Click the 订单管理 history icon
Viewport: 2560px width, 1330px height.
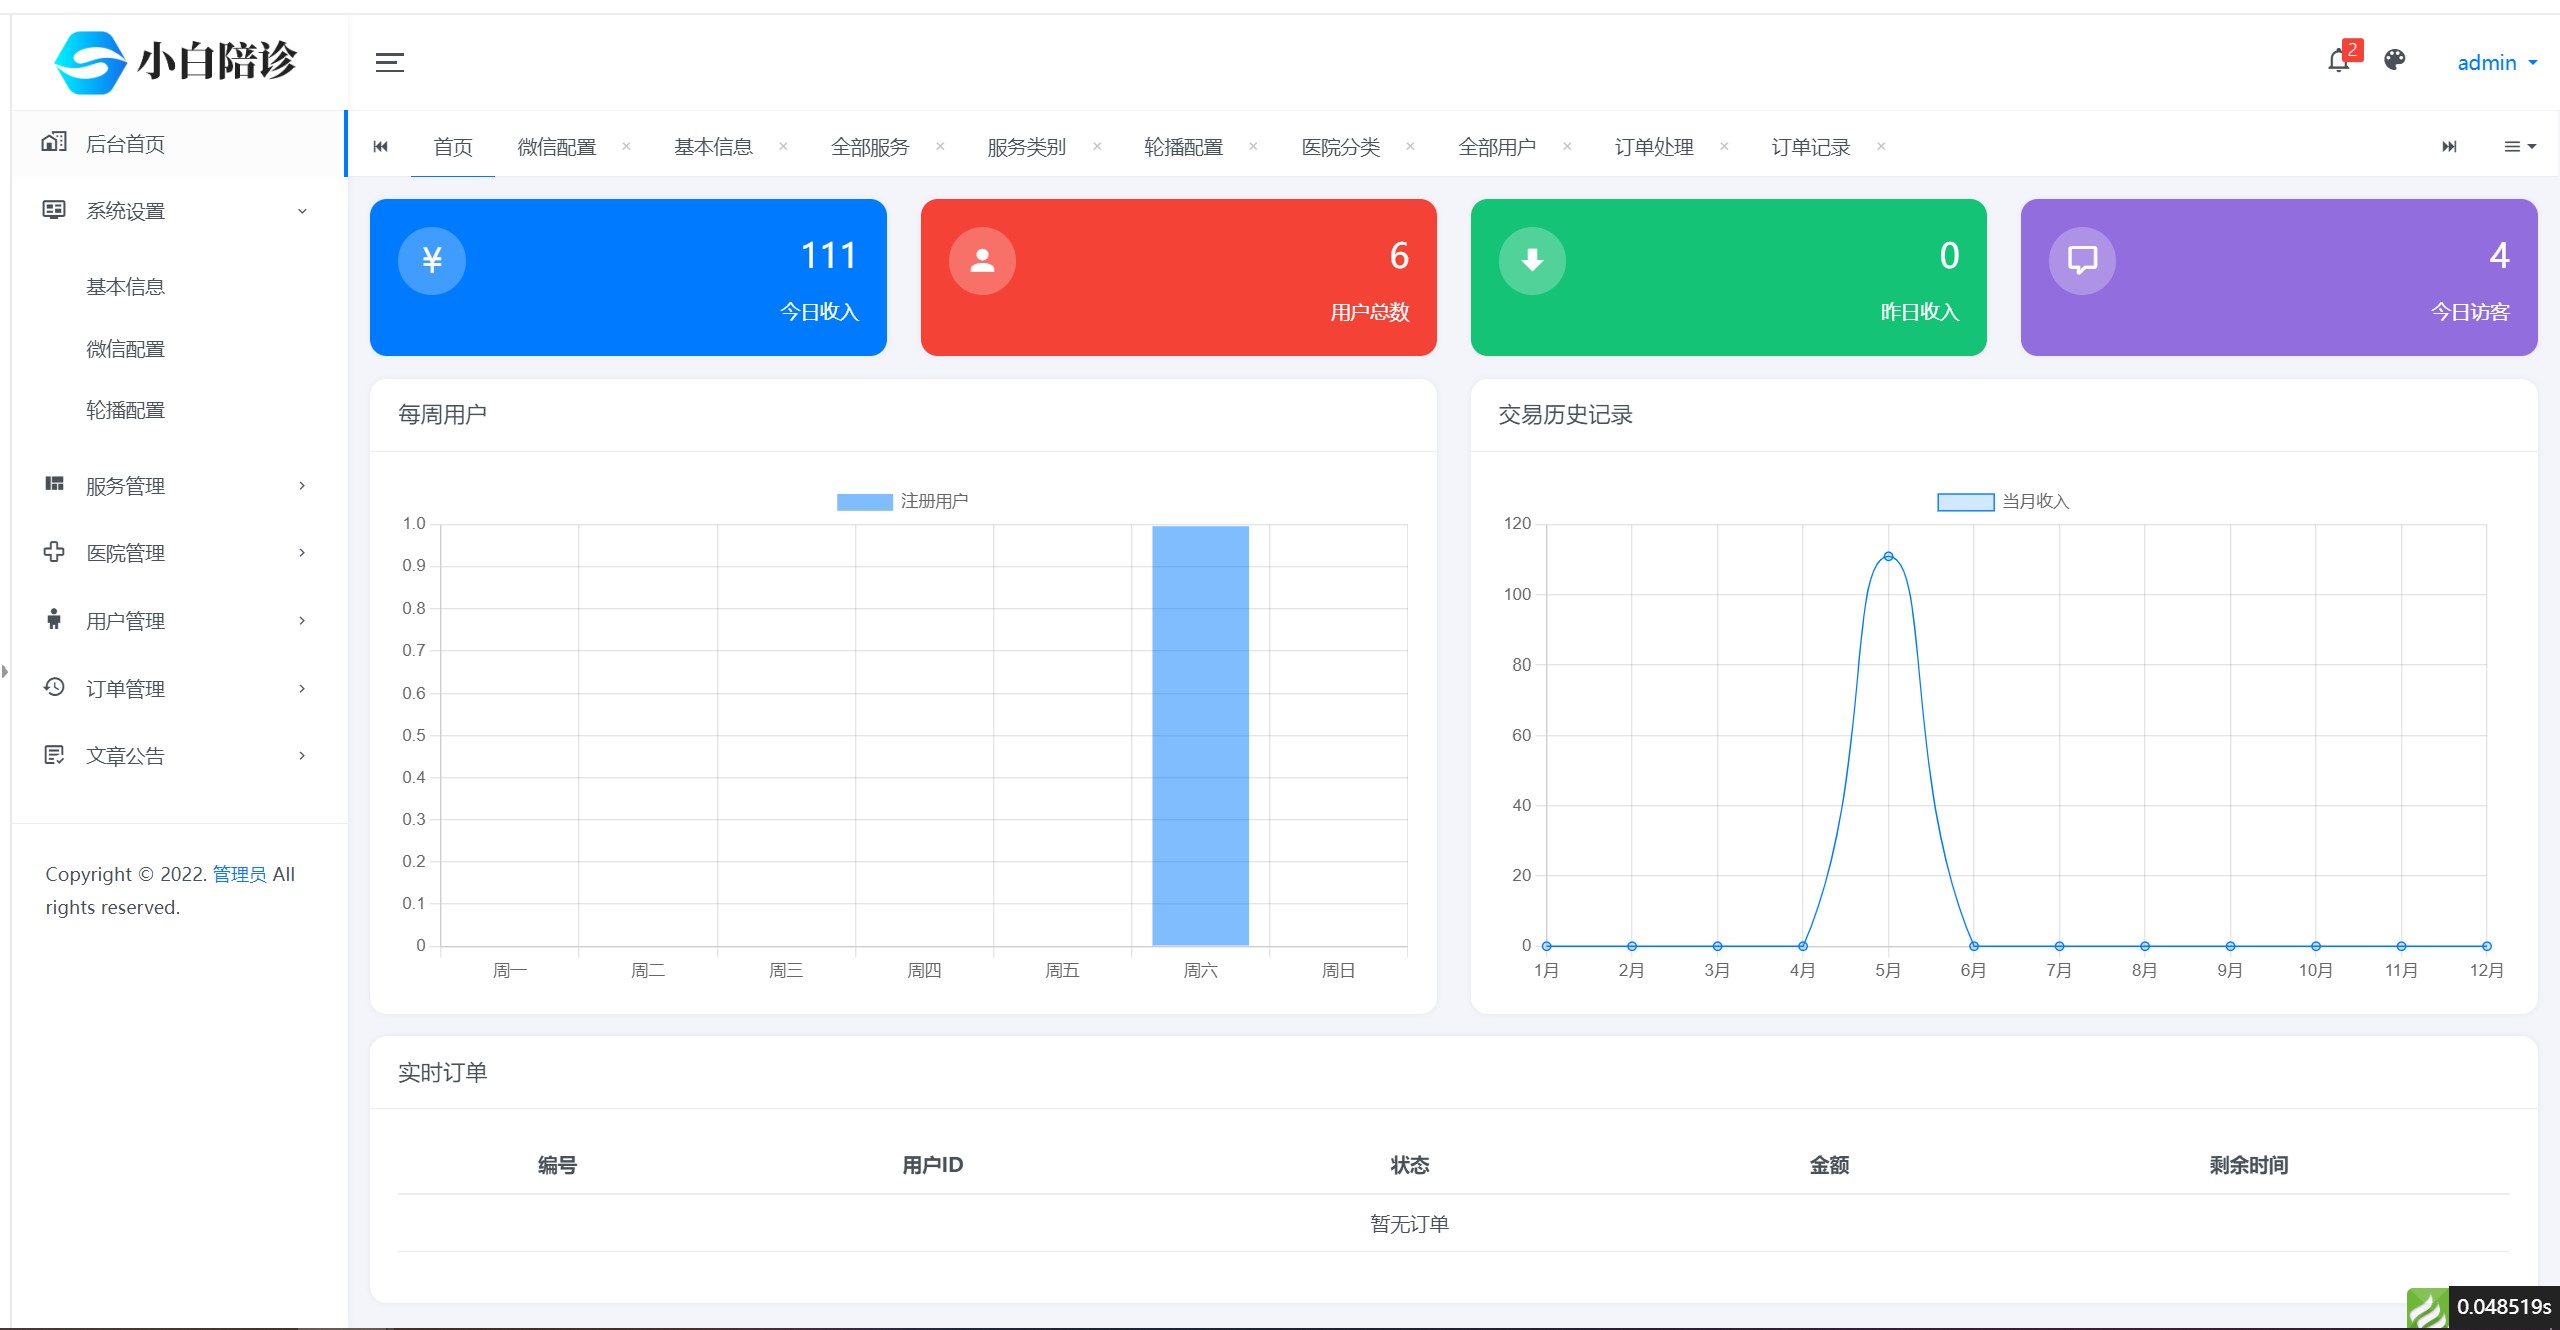point(54,687)
